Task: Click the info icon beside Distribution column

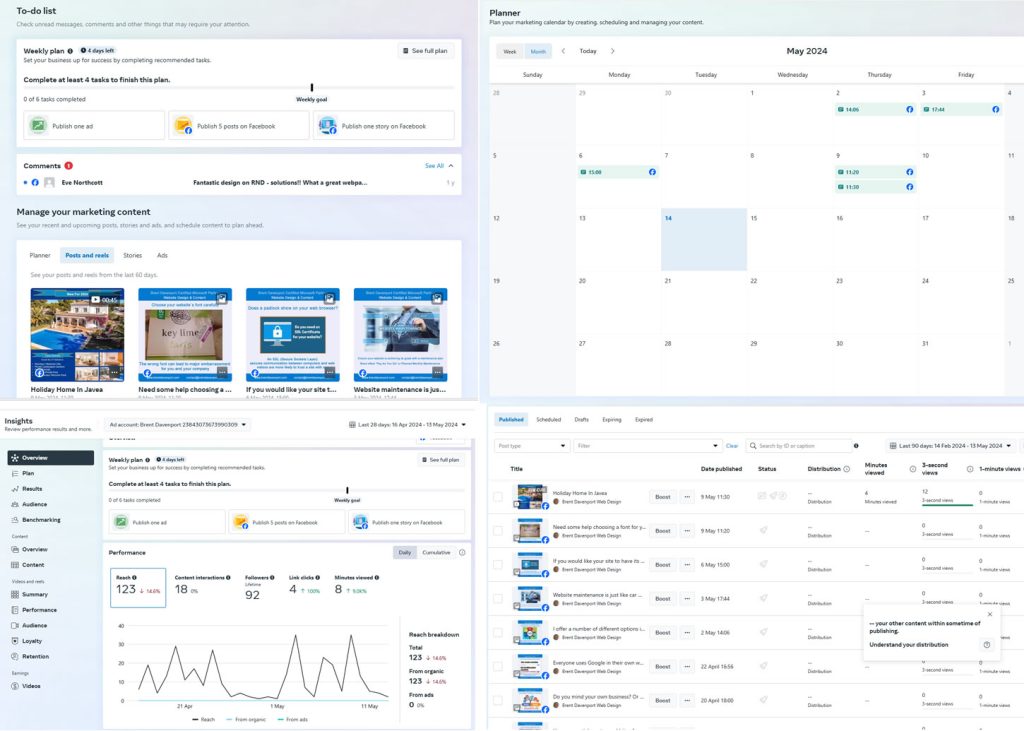Action: pyautogui.click(x=846, y=468)
